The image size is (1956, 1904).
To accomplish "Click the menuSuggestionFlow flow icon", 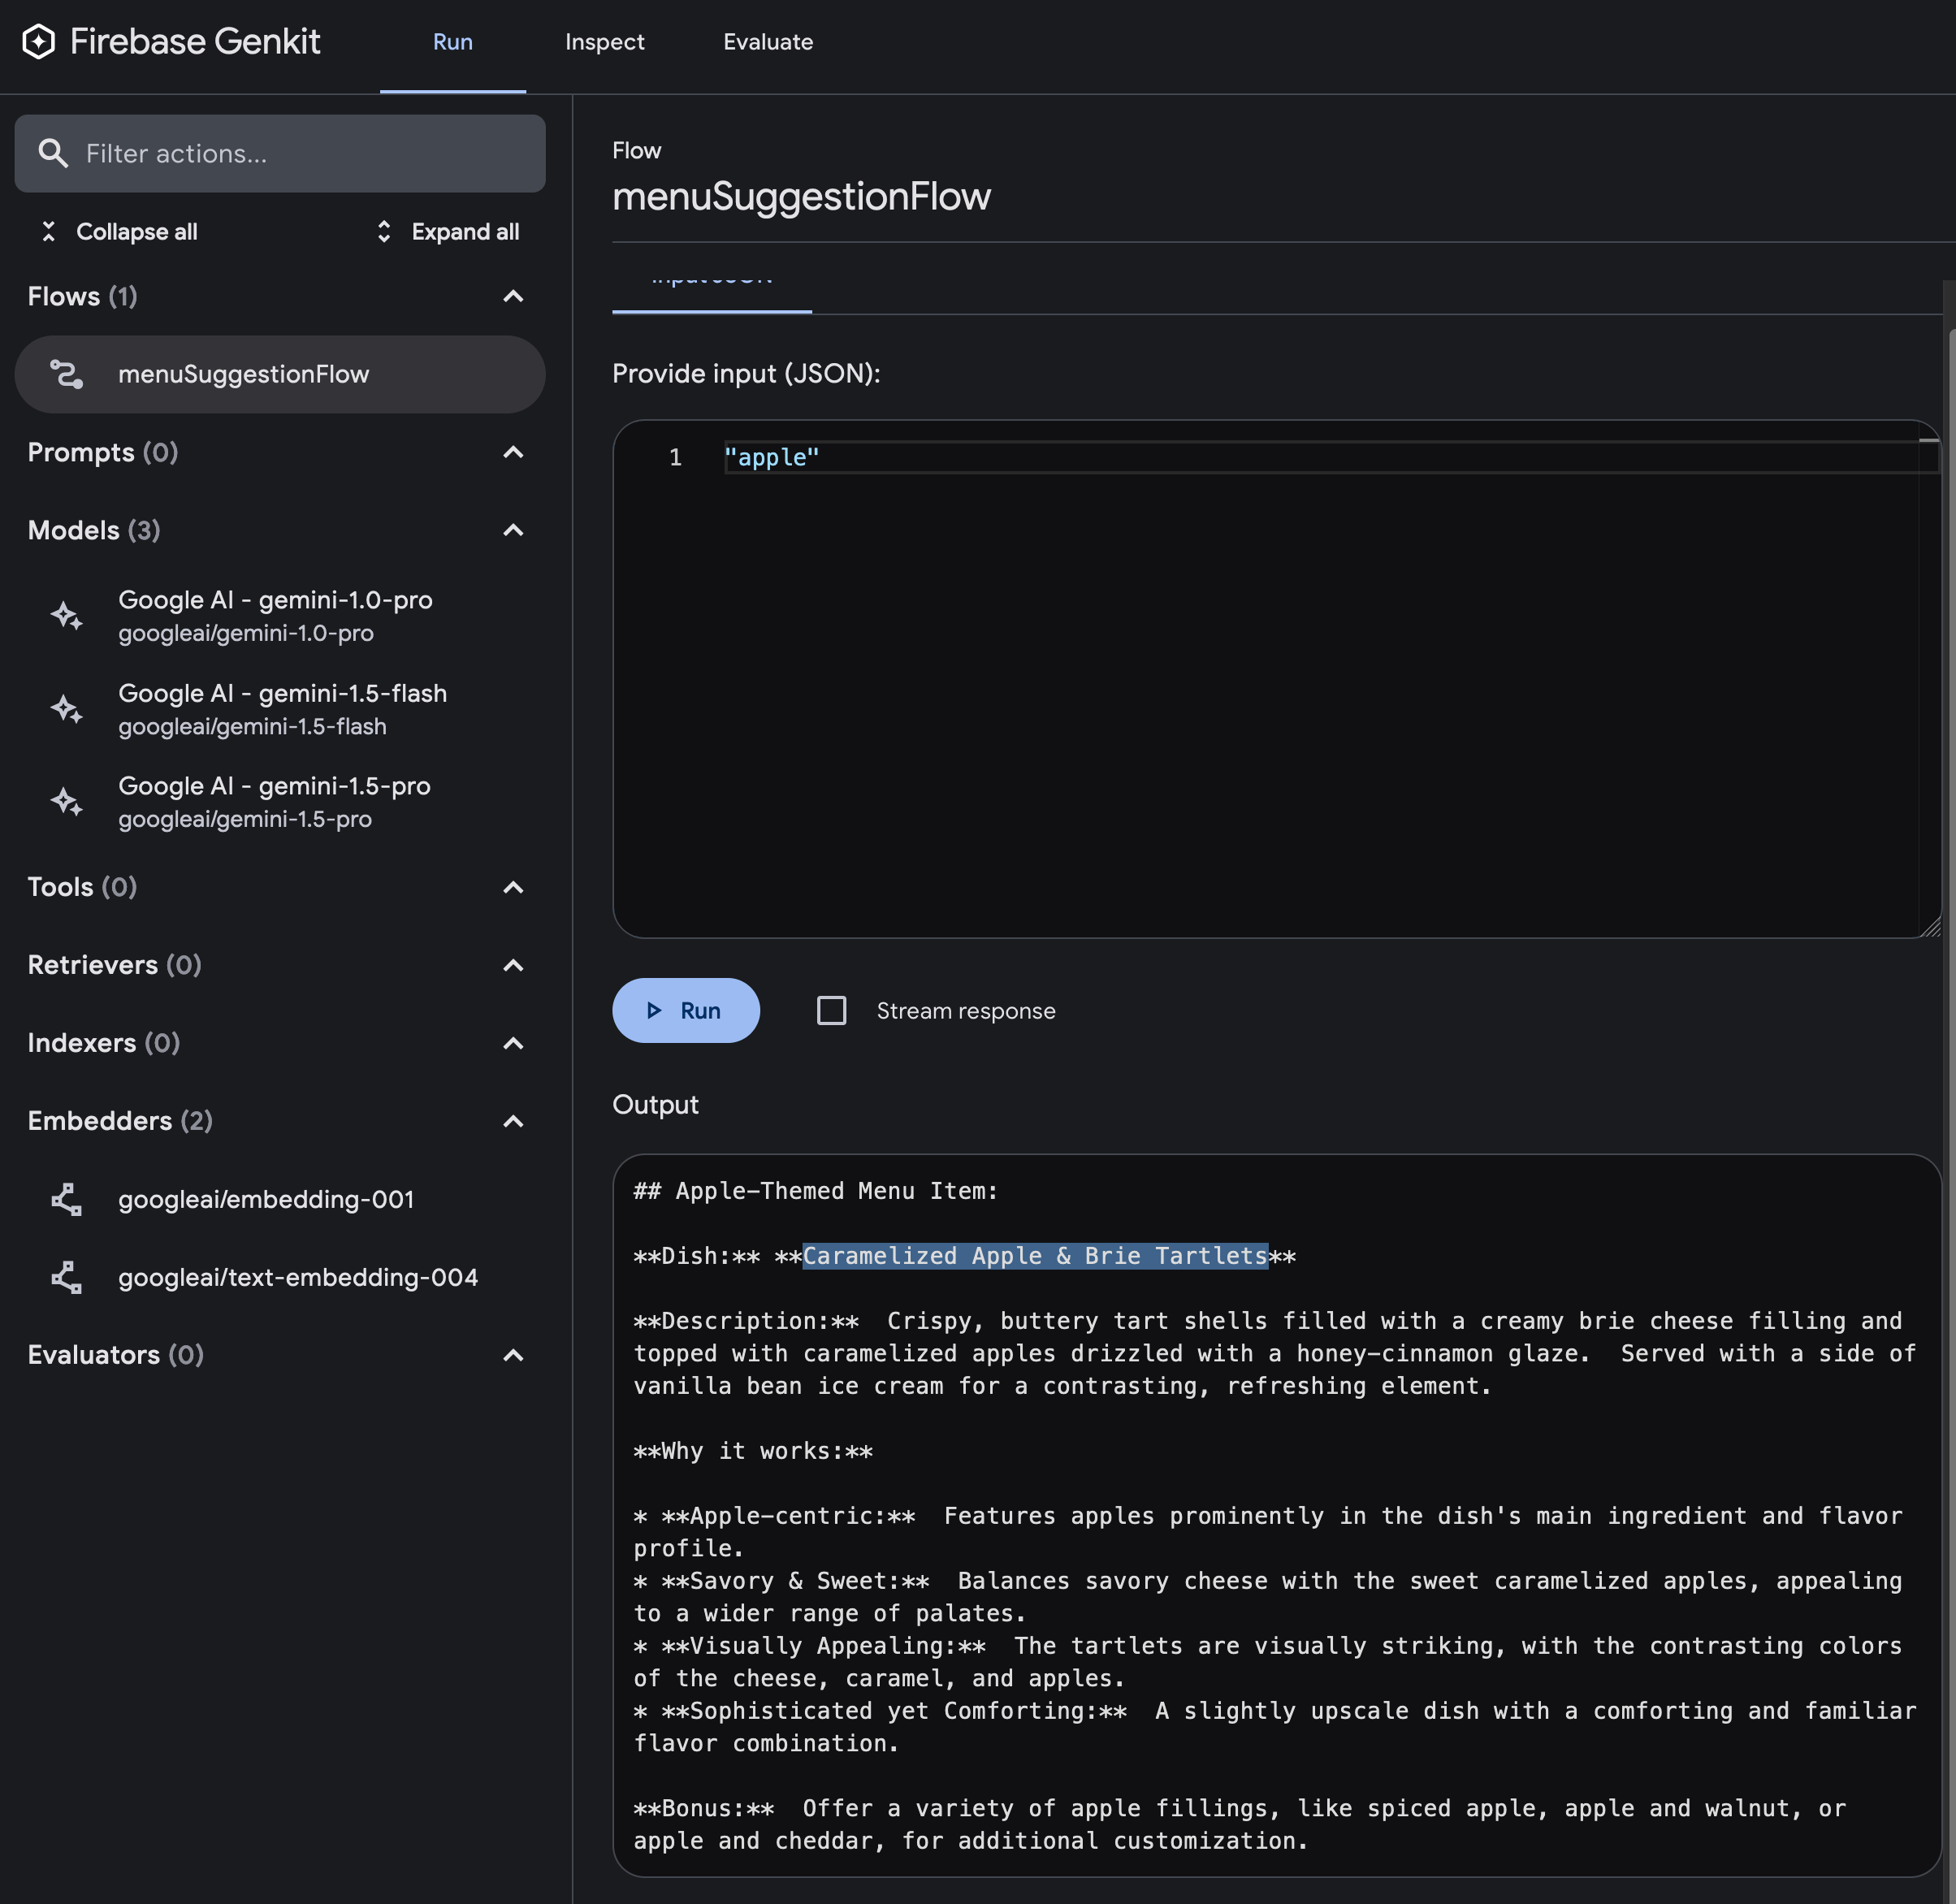I will click(67, 374).
